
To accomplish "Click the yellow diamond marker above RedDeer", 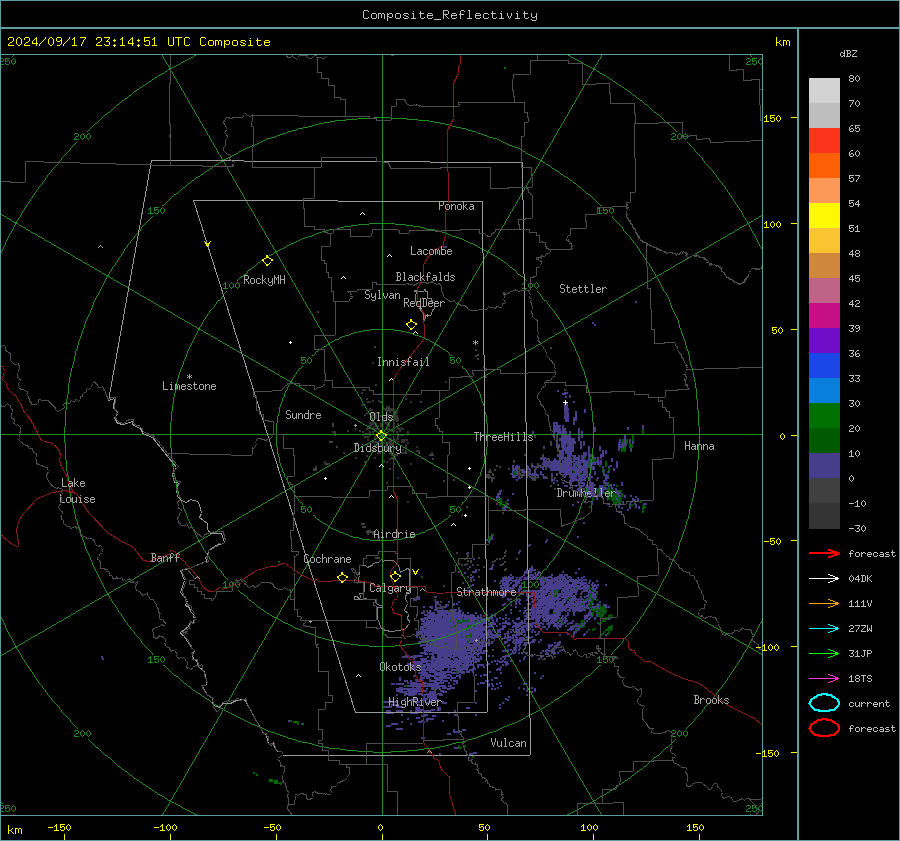I will (x=412, y=325).
